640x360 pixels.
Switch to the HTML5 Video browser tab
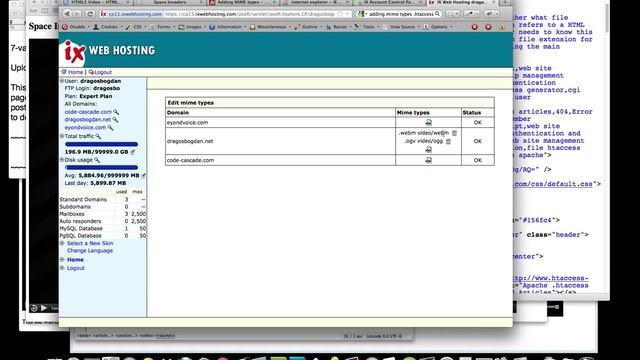96,2
